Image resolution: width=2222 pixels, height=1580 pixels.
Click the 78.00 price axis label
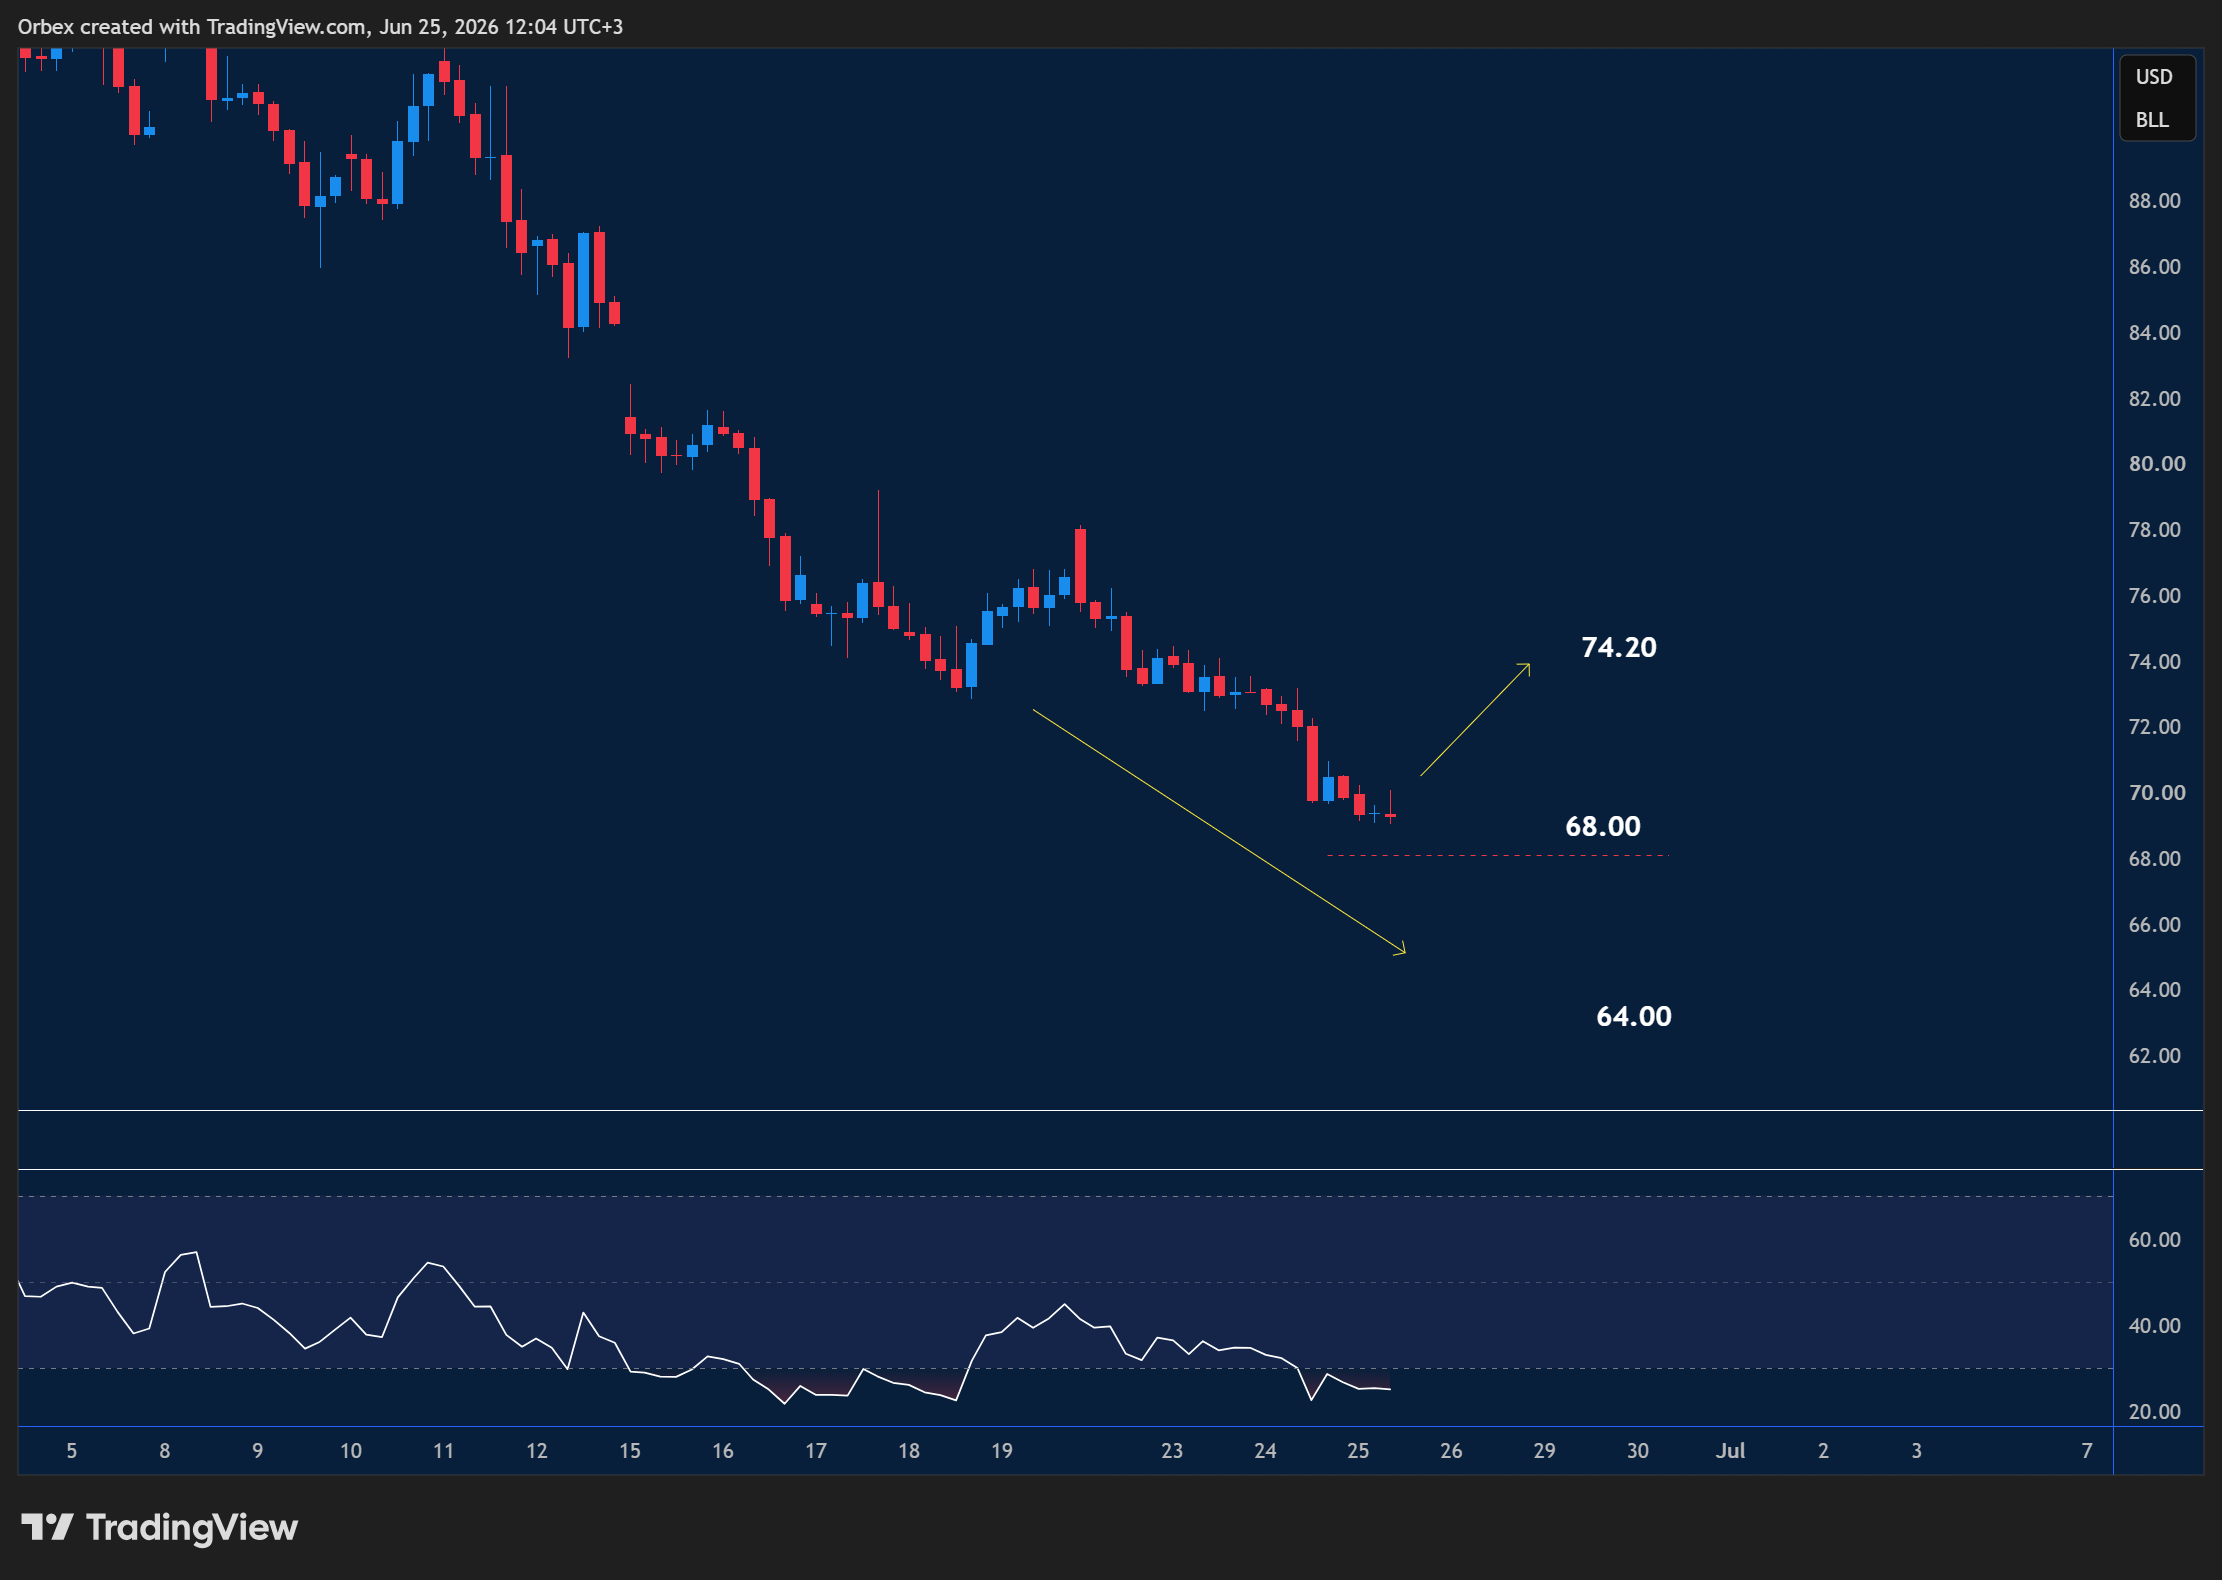pyautogui.click(x=2155, y=530)
